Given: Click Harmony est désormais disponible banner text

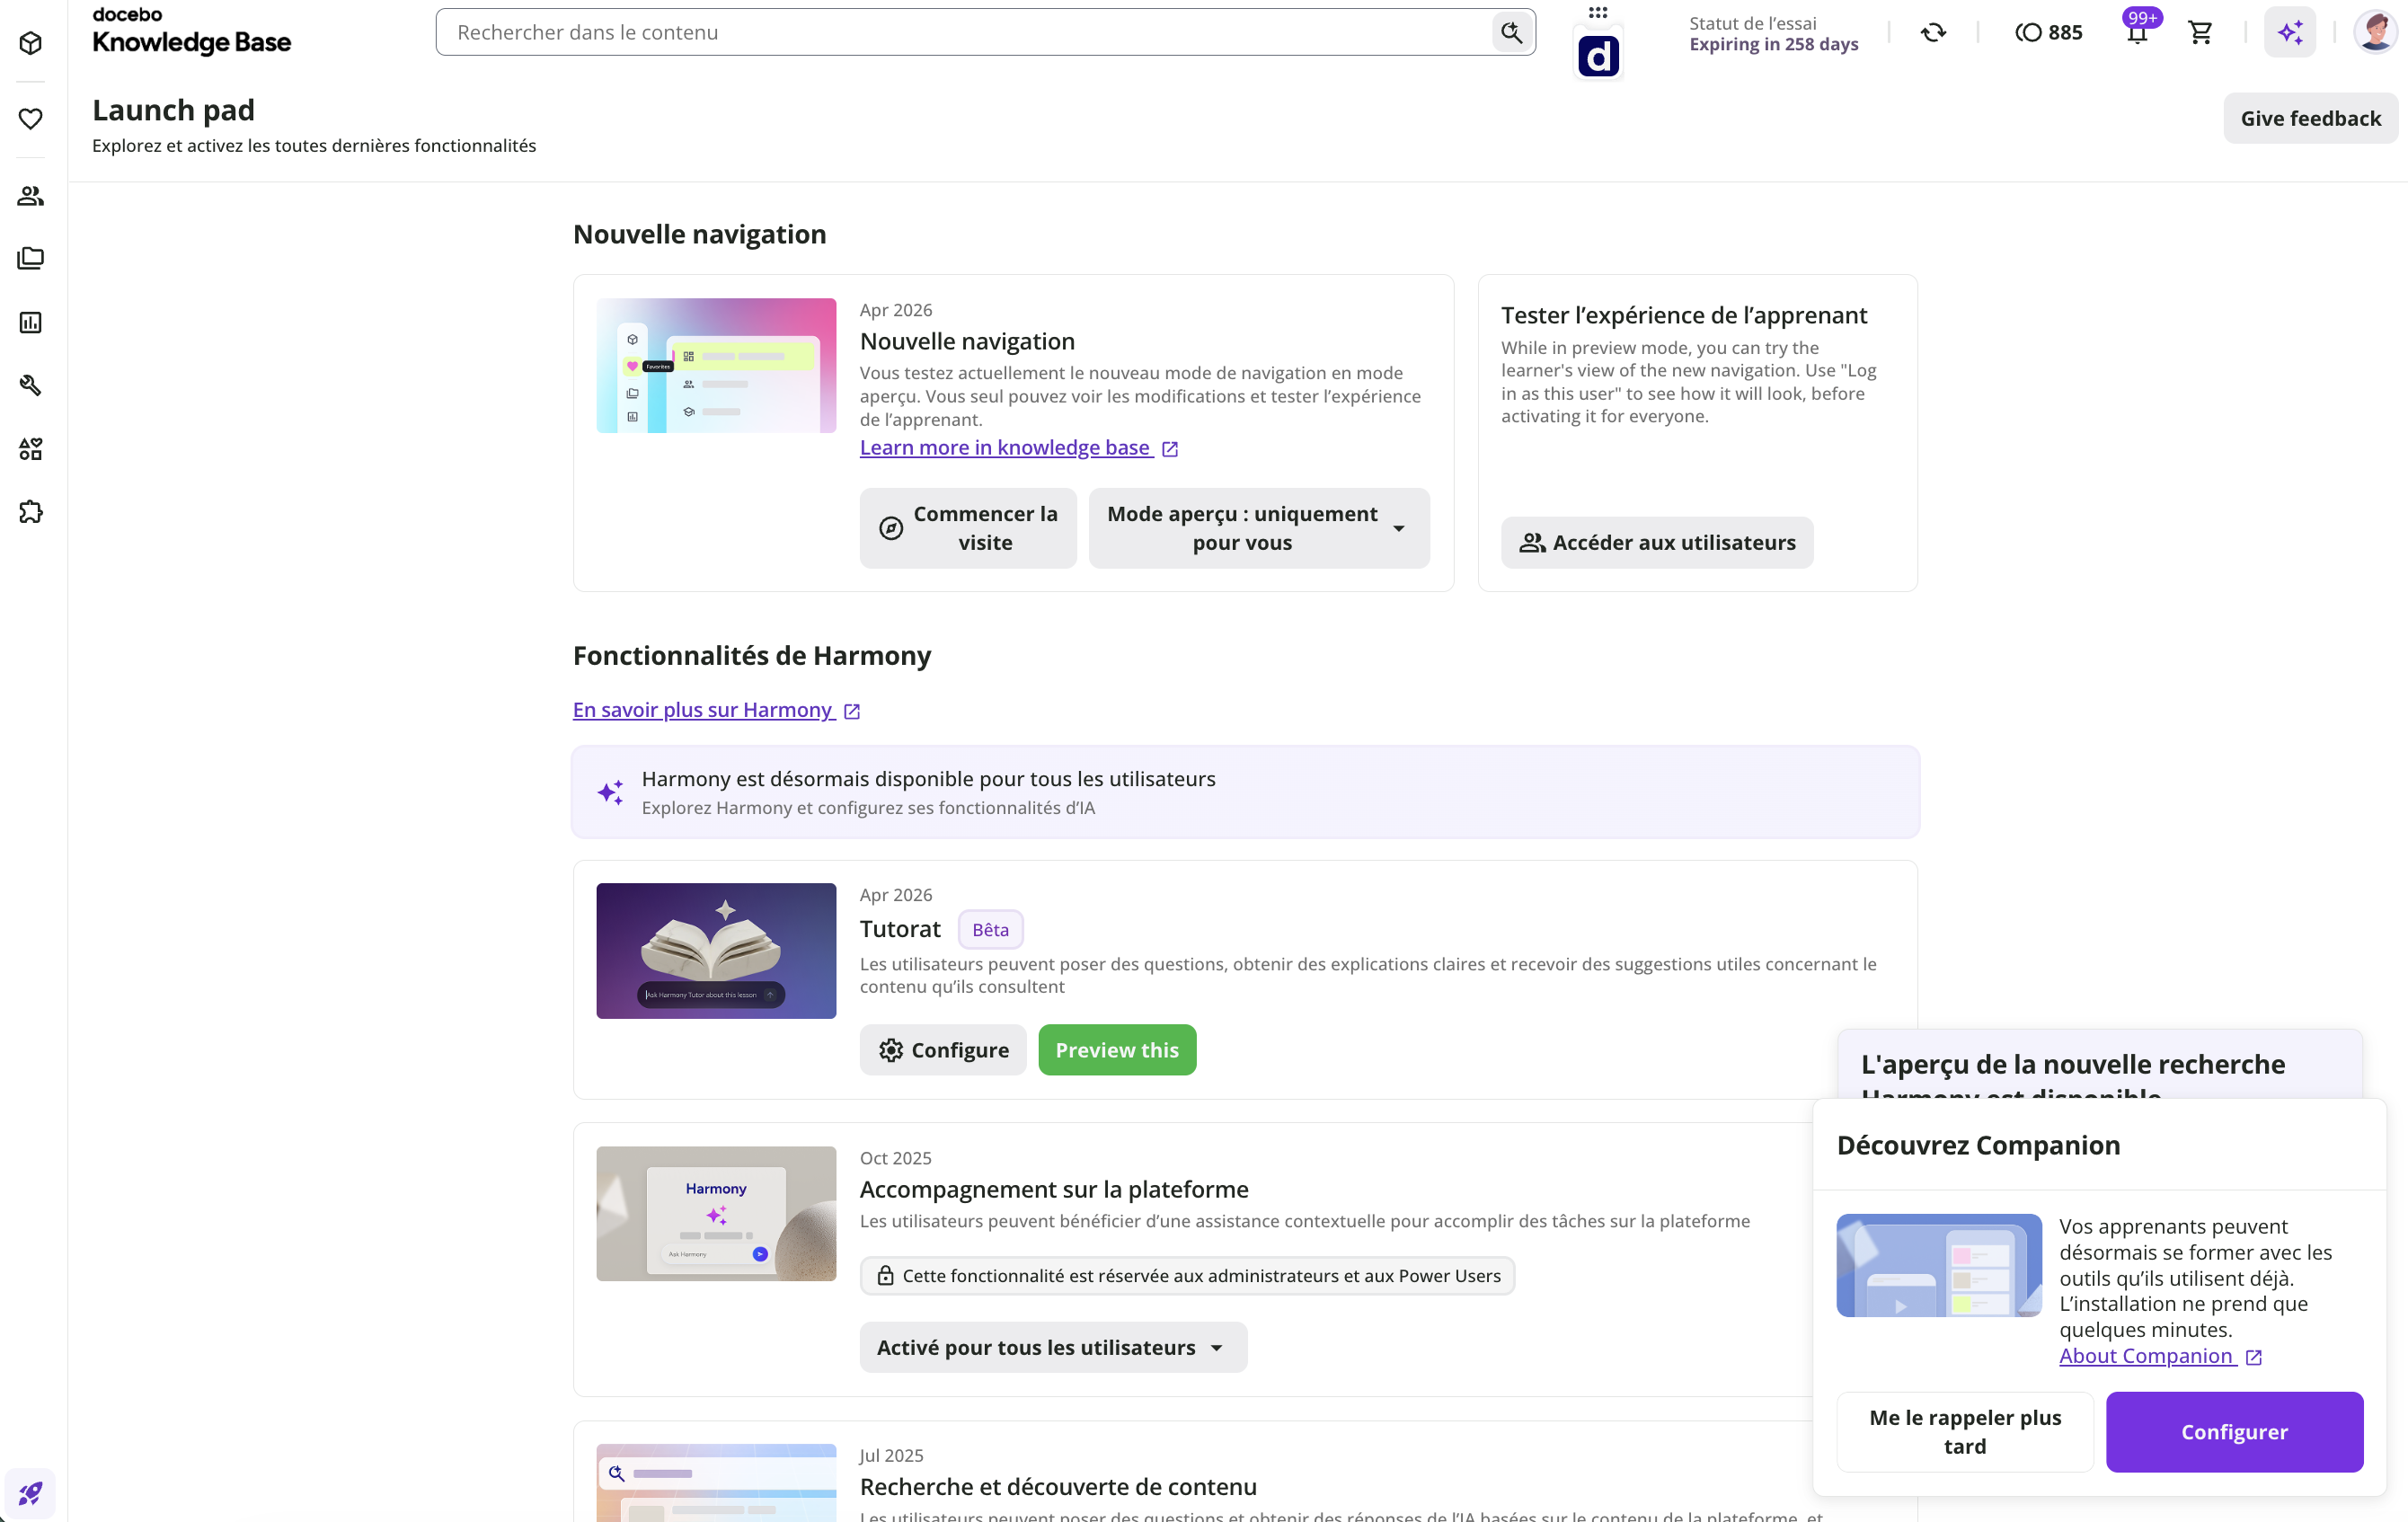Looking at the screenshot, I should 928,779.
